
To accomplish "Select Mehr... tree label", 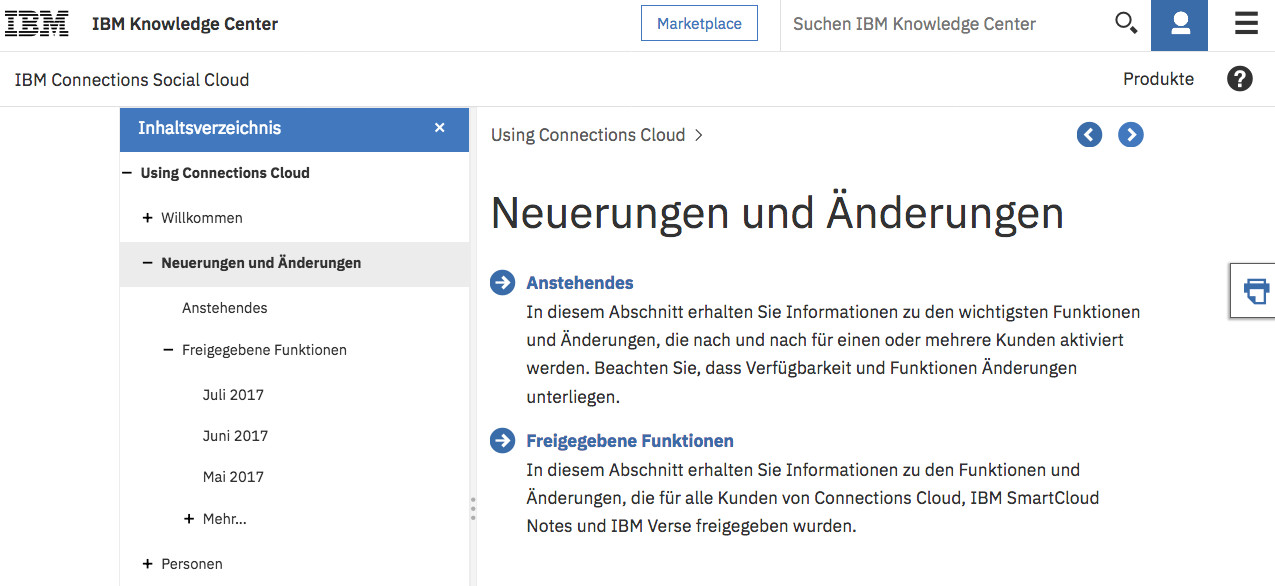I will (224, 519).
